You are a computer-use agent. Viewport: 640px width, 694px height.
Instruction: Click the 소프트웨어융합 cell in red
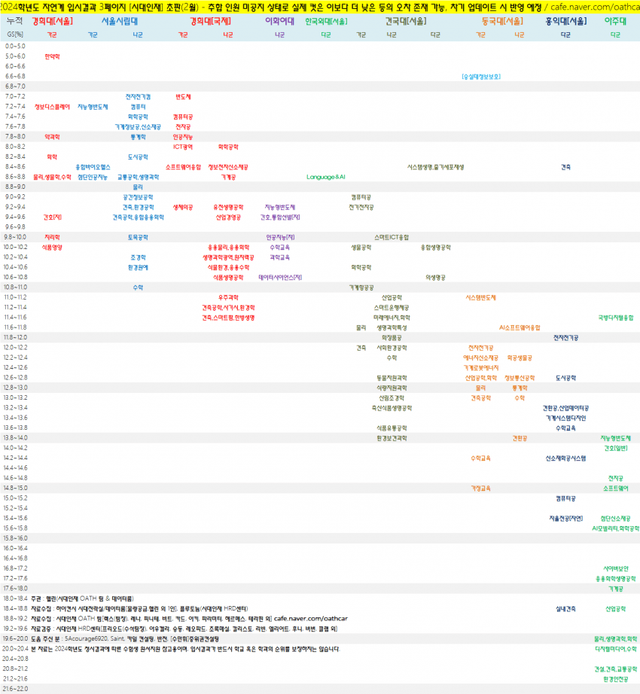(x=183, y=166)
